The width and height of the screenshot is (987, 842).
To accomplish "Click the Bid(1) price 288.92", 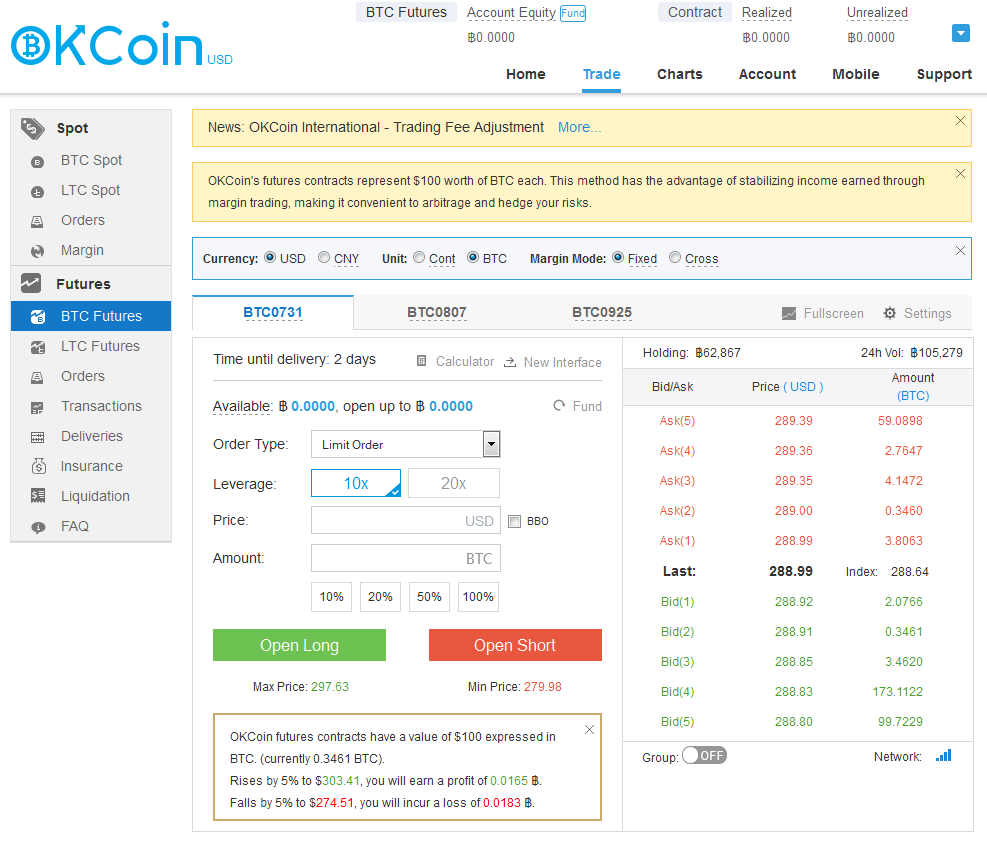I will point(793,602).
